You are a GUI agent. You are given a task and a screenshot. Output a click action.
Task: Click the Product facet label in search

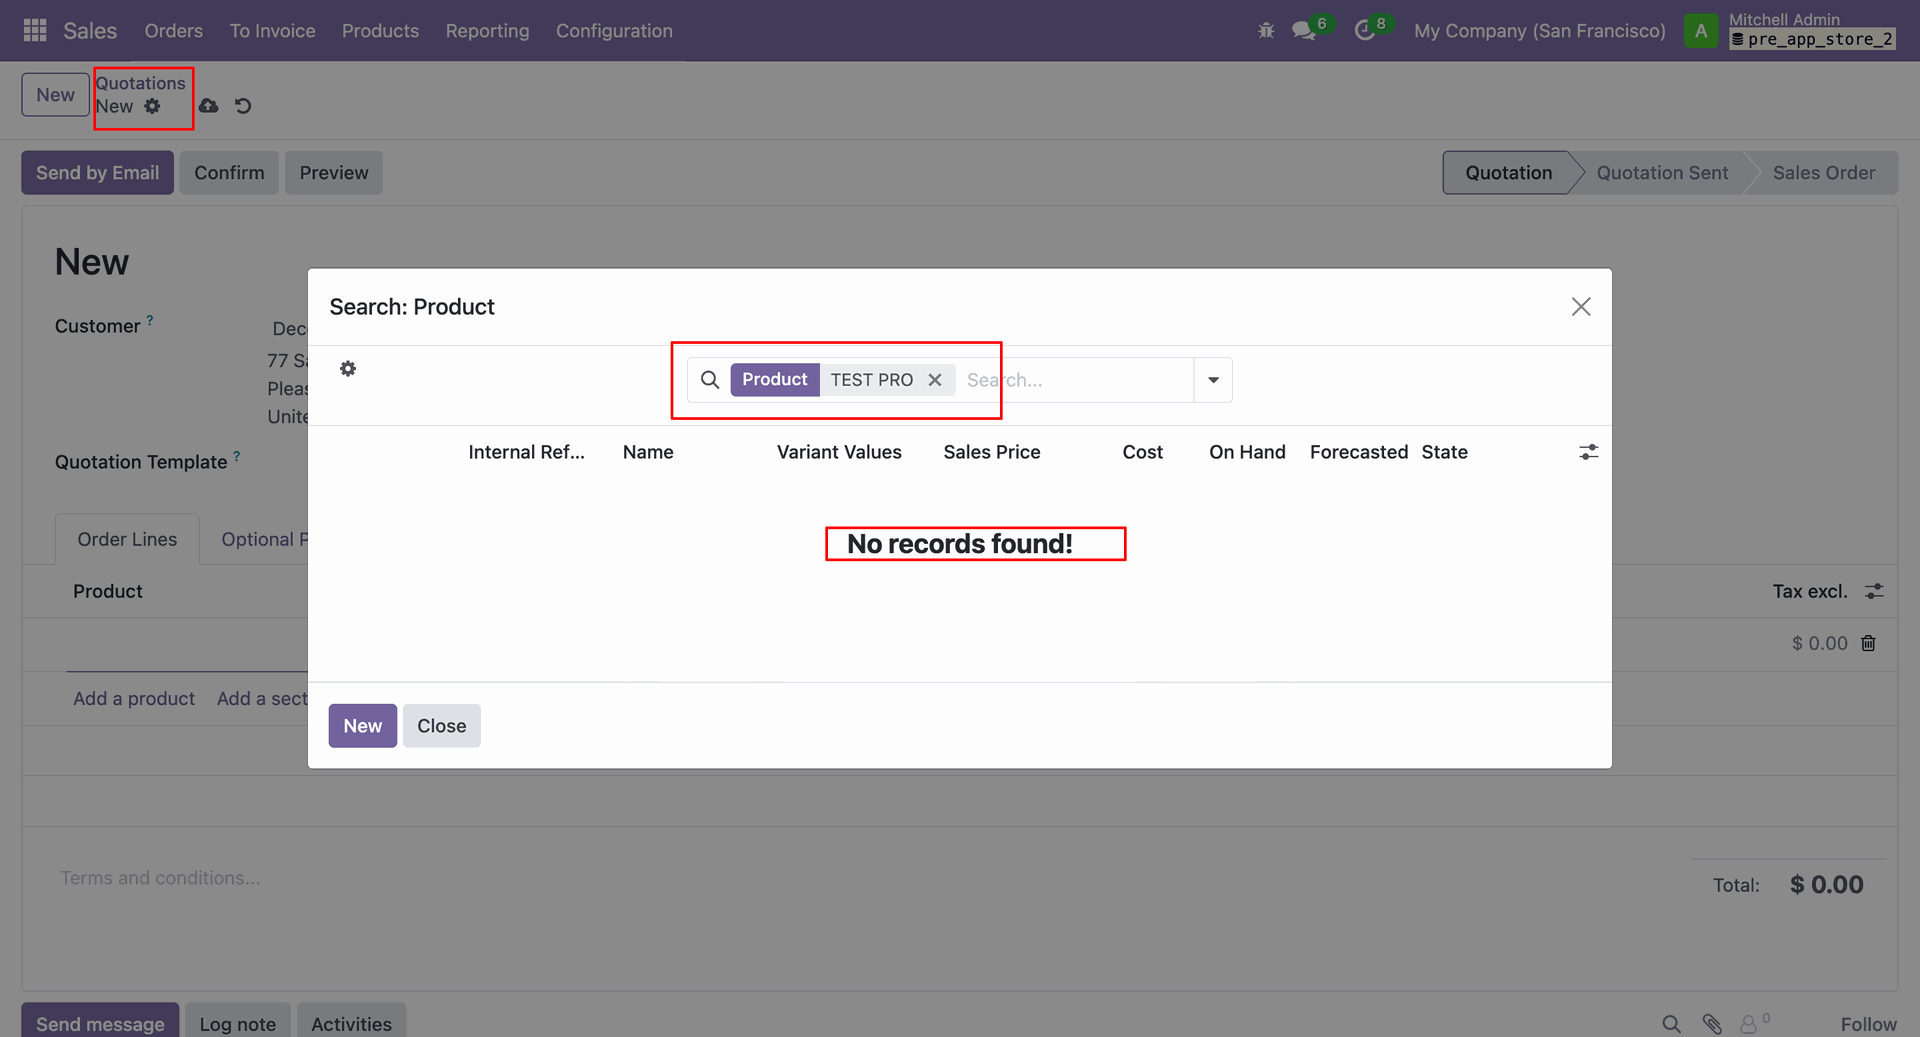pyautogui.click(x=775, y=380)
